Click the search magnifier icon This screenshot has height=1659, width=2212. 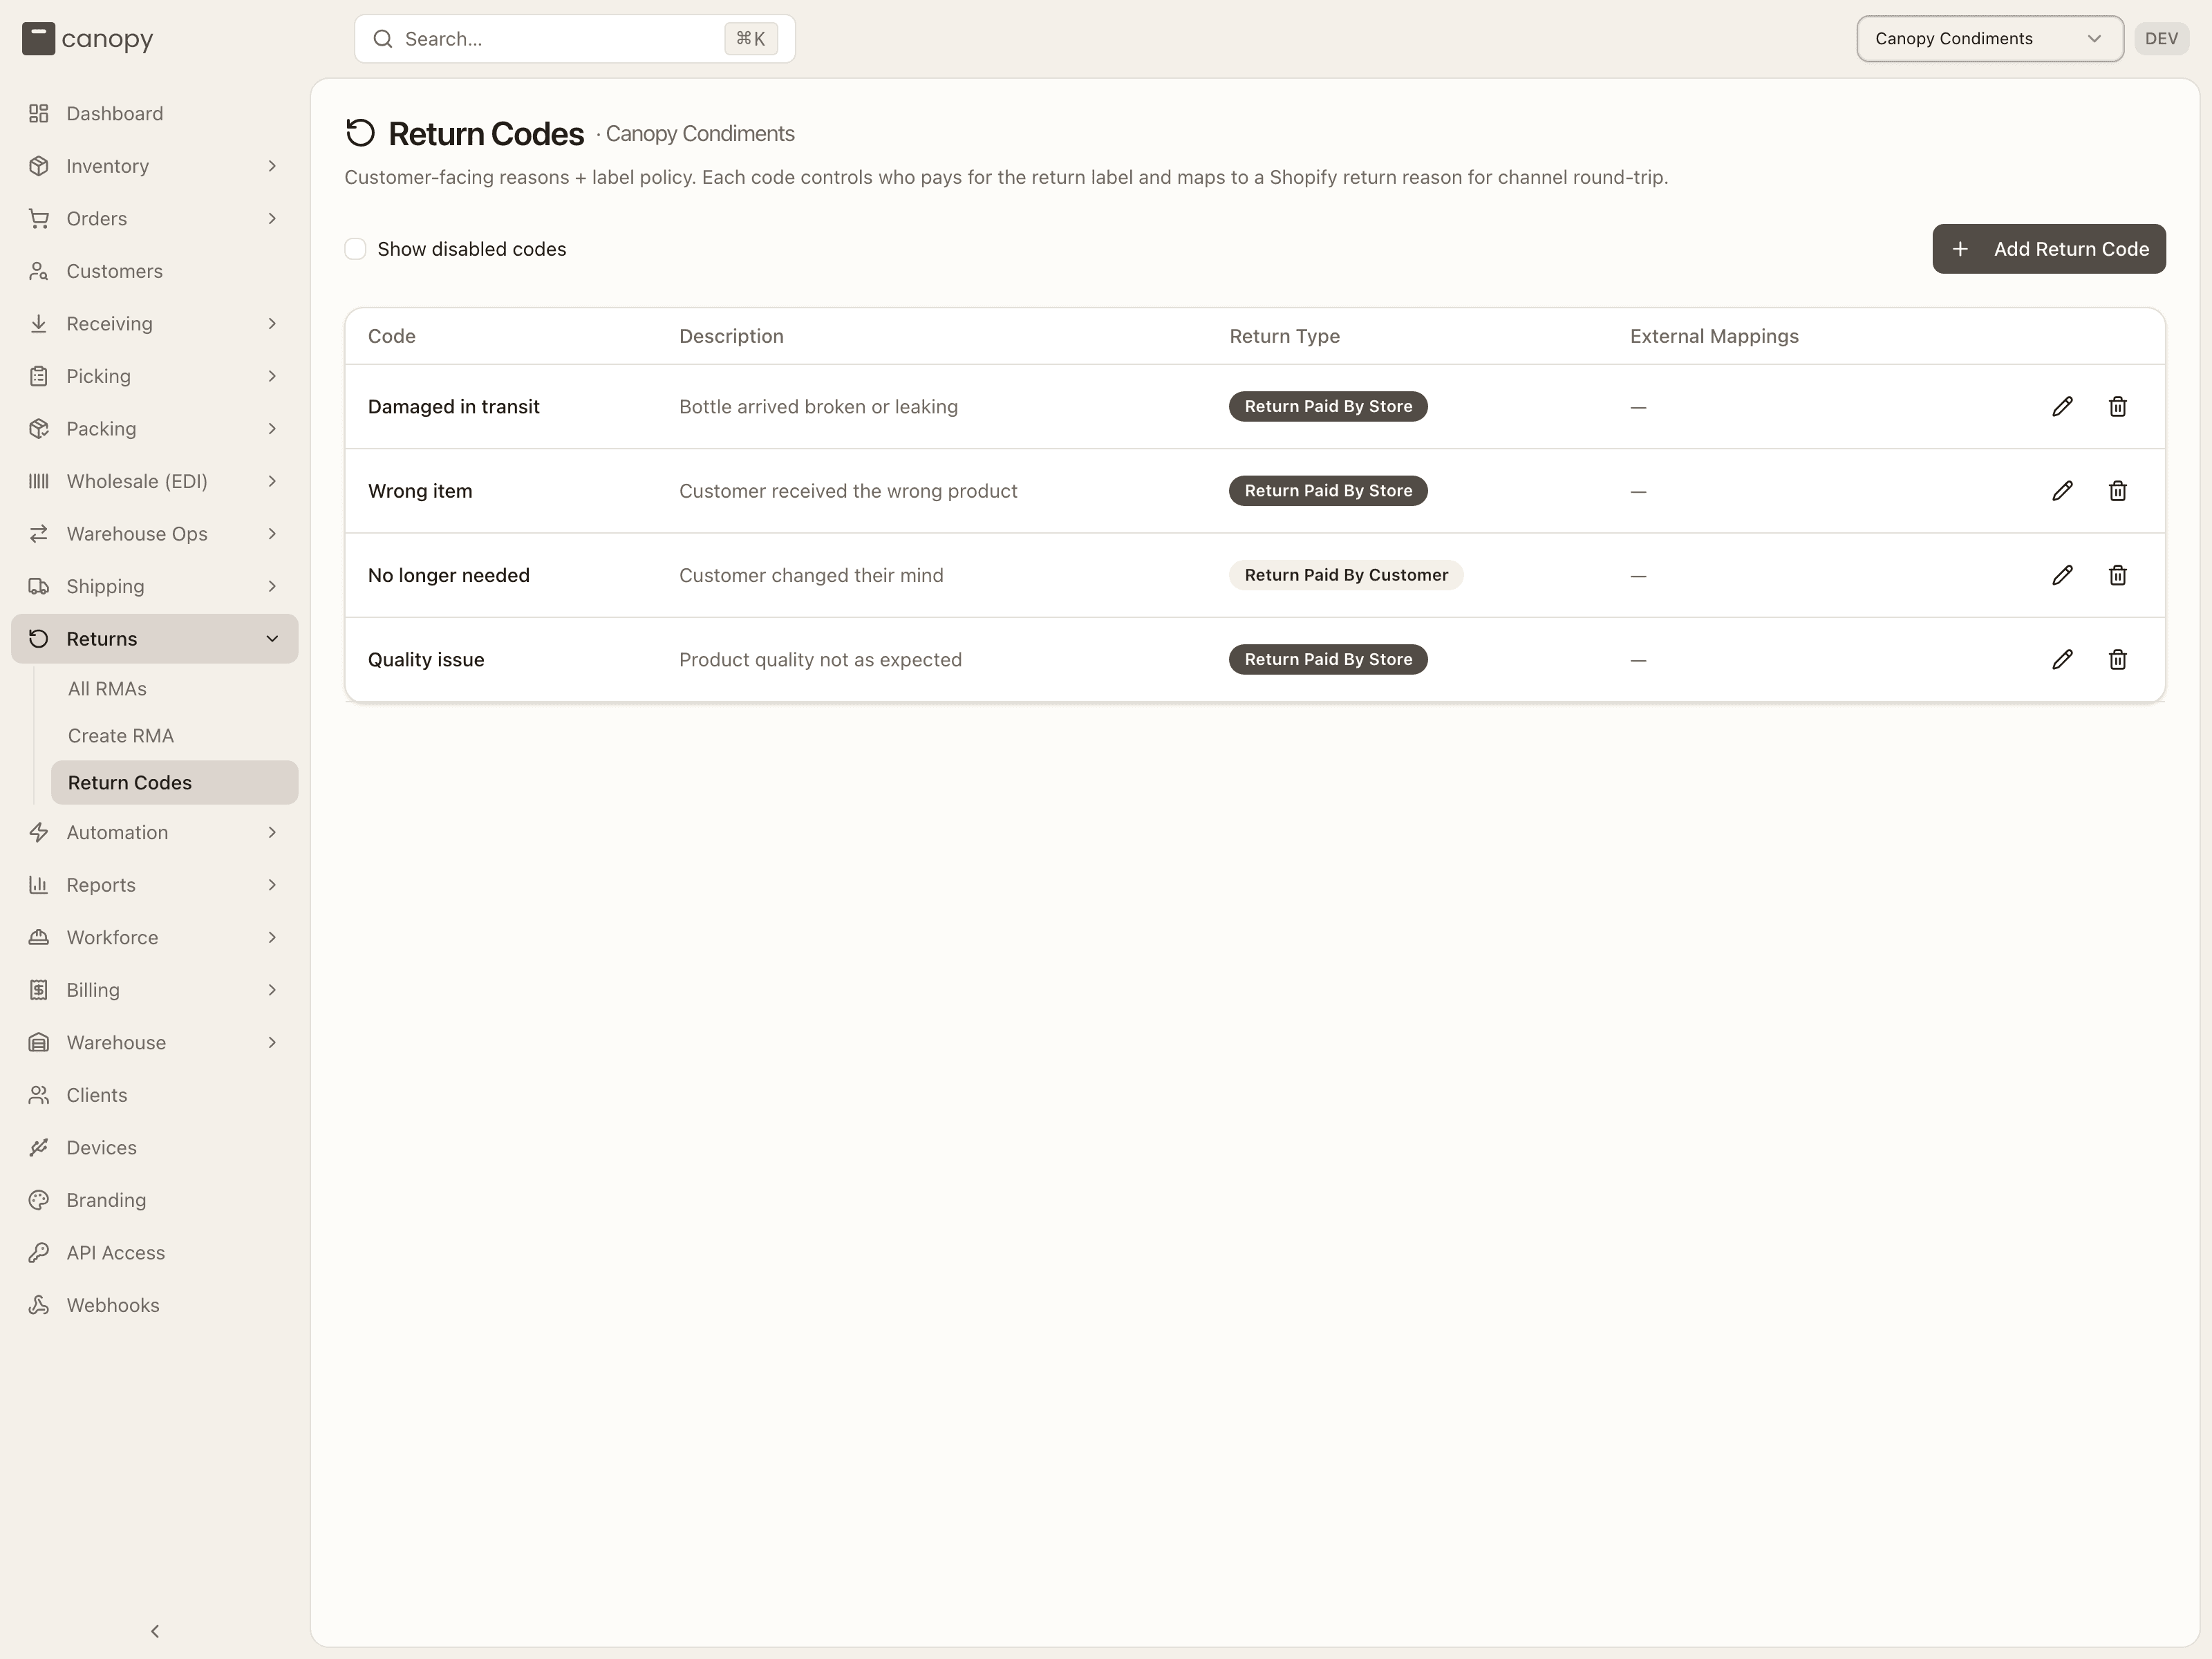(383, 39)
